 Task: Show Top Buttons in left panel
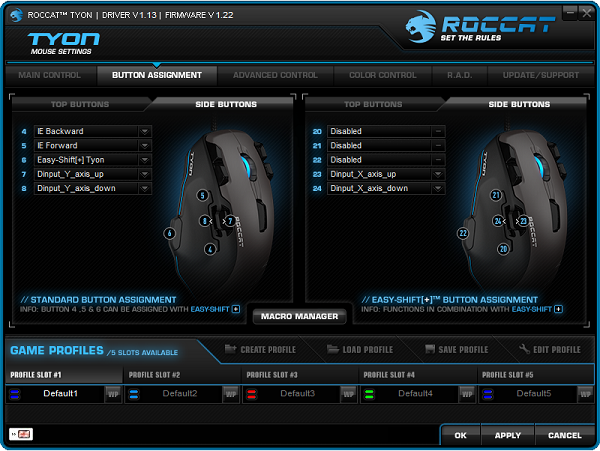(x=80, y=104)
